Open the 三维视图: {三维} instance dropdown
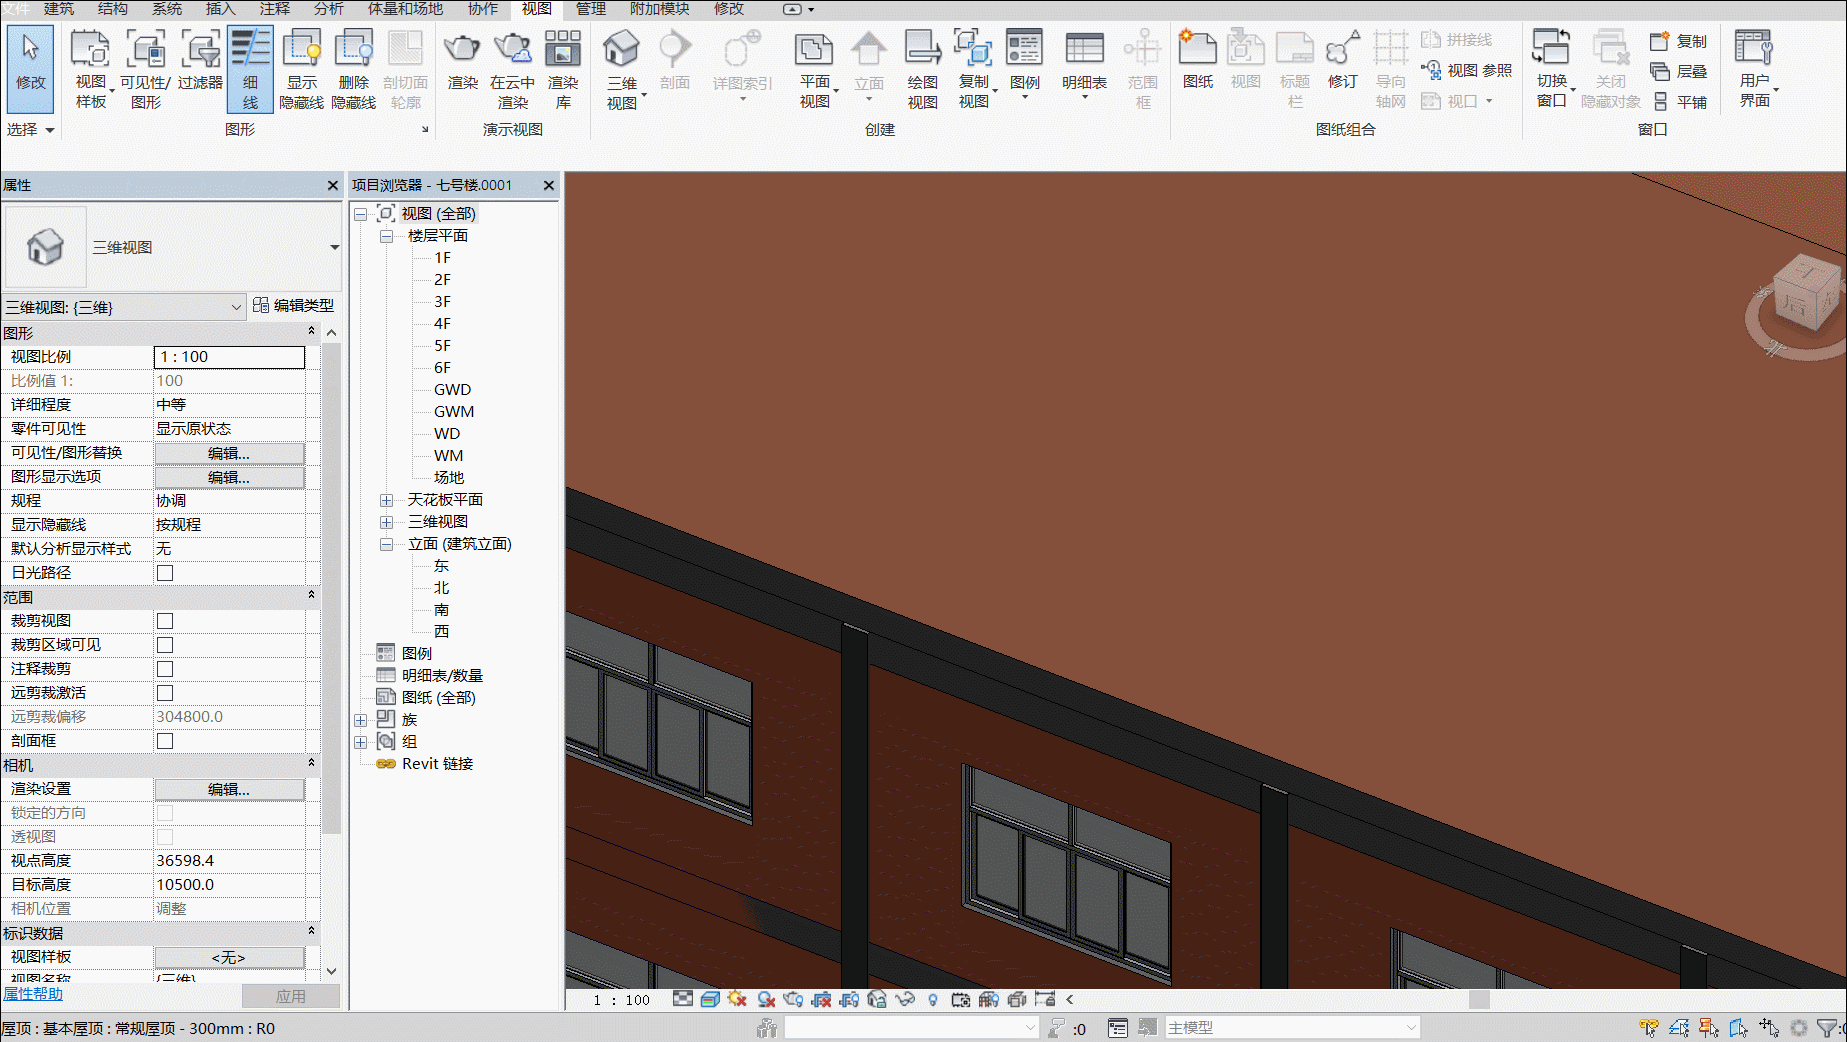Viewport: 1847px width, 1042px height. 124,307
